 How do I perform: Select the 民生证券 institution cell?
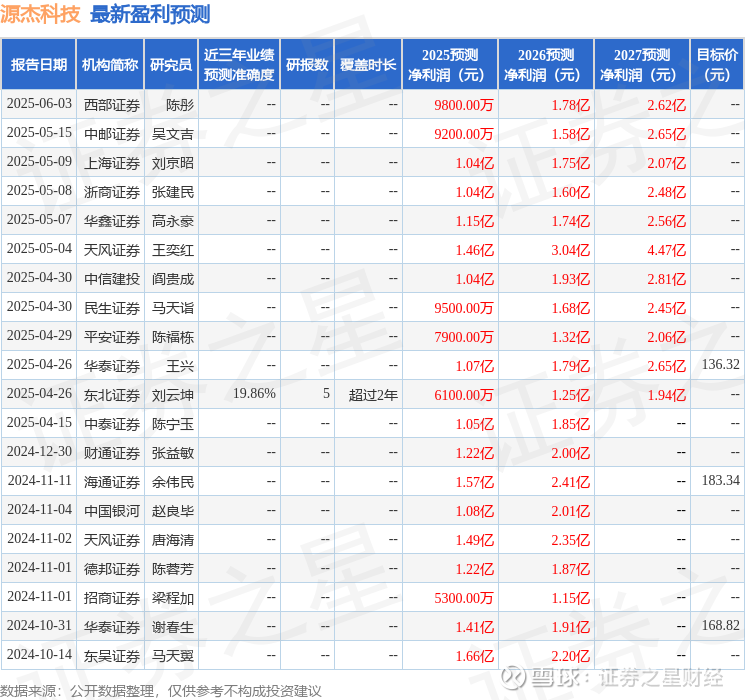point(112,308)
